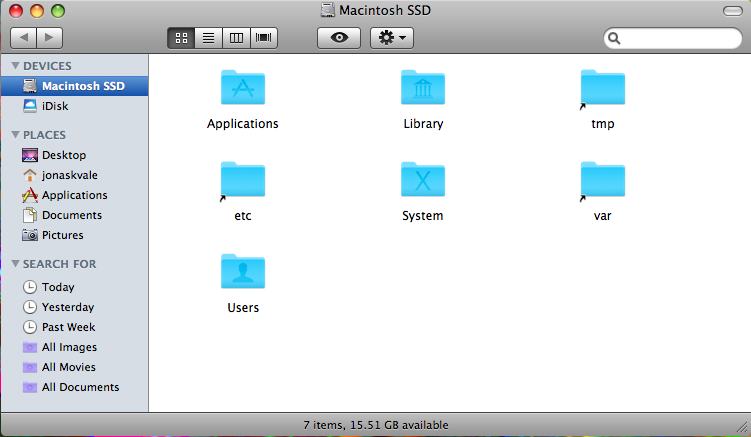Show files from Past Week
Image resolution: width=751 pixels, height=437 pixels.
click(75, 327)
